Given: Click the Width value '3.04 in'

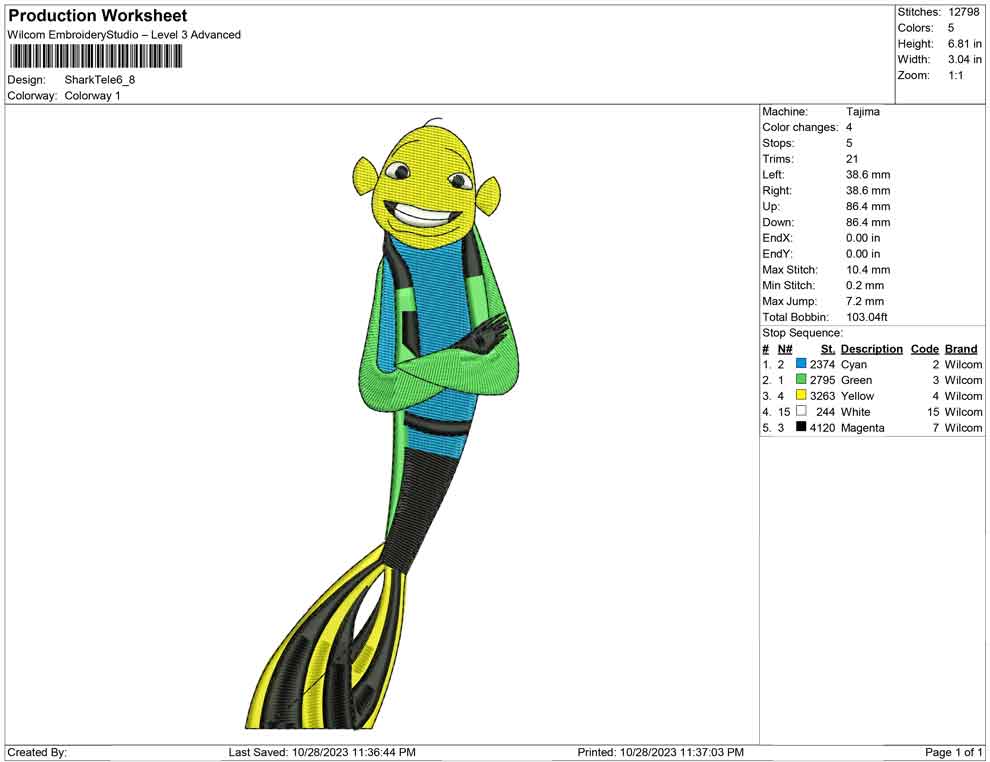Looking at the screenshot, I should tap(964, 59).
